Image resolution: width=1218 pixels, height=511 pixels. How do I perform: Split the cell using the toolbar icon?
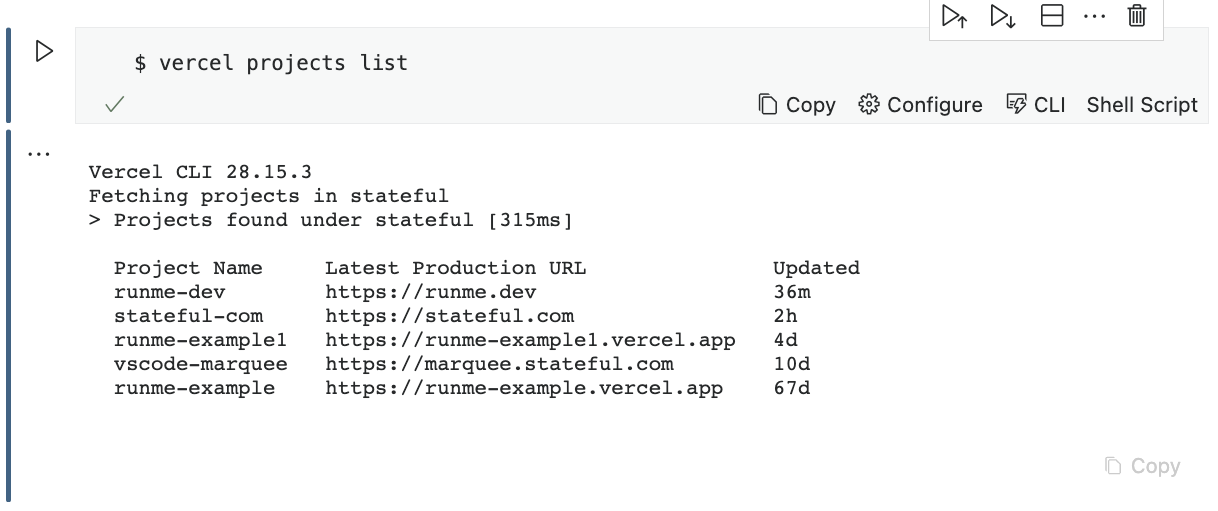1051,17
